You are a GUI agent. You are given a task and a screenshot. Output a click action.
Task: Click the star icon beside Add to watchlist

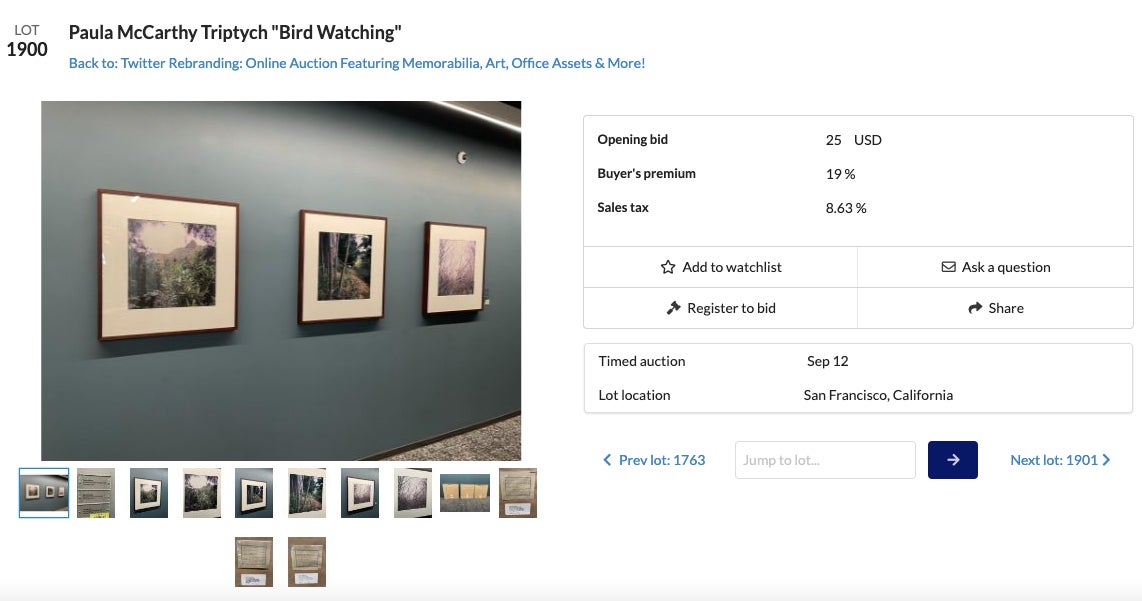(x=668, y=267)
